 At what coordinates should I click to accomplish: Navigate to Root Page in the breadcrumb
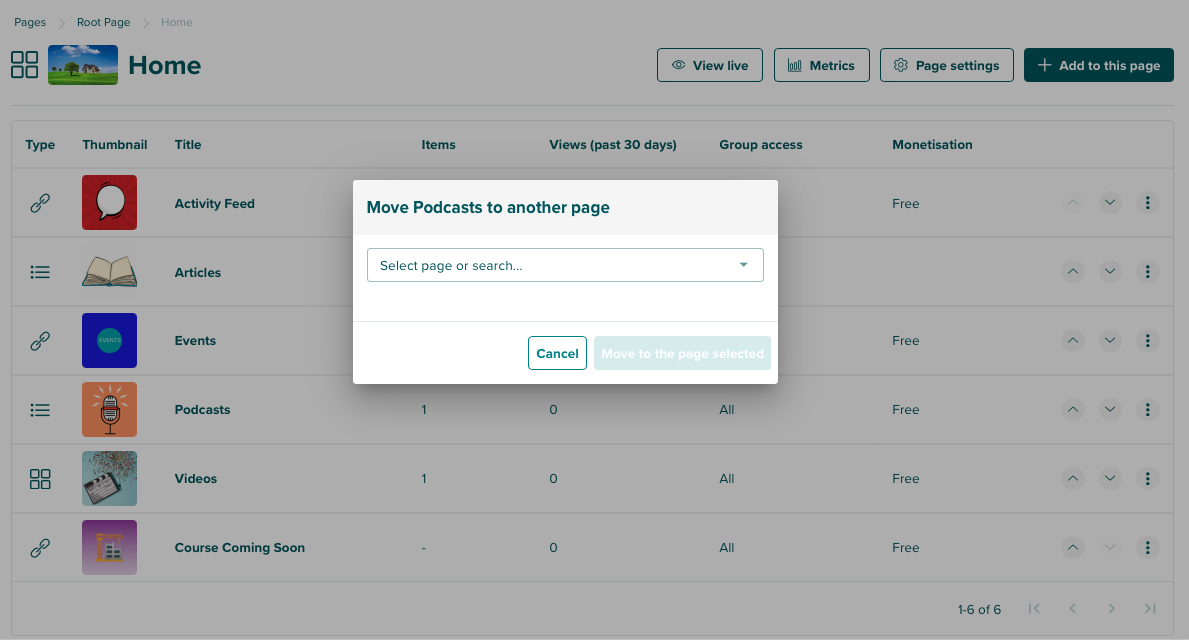coord(103,21)
